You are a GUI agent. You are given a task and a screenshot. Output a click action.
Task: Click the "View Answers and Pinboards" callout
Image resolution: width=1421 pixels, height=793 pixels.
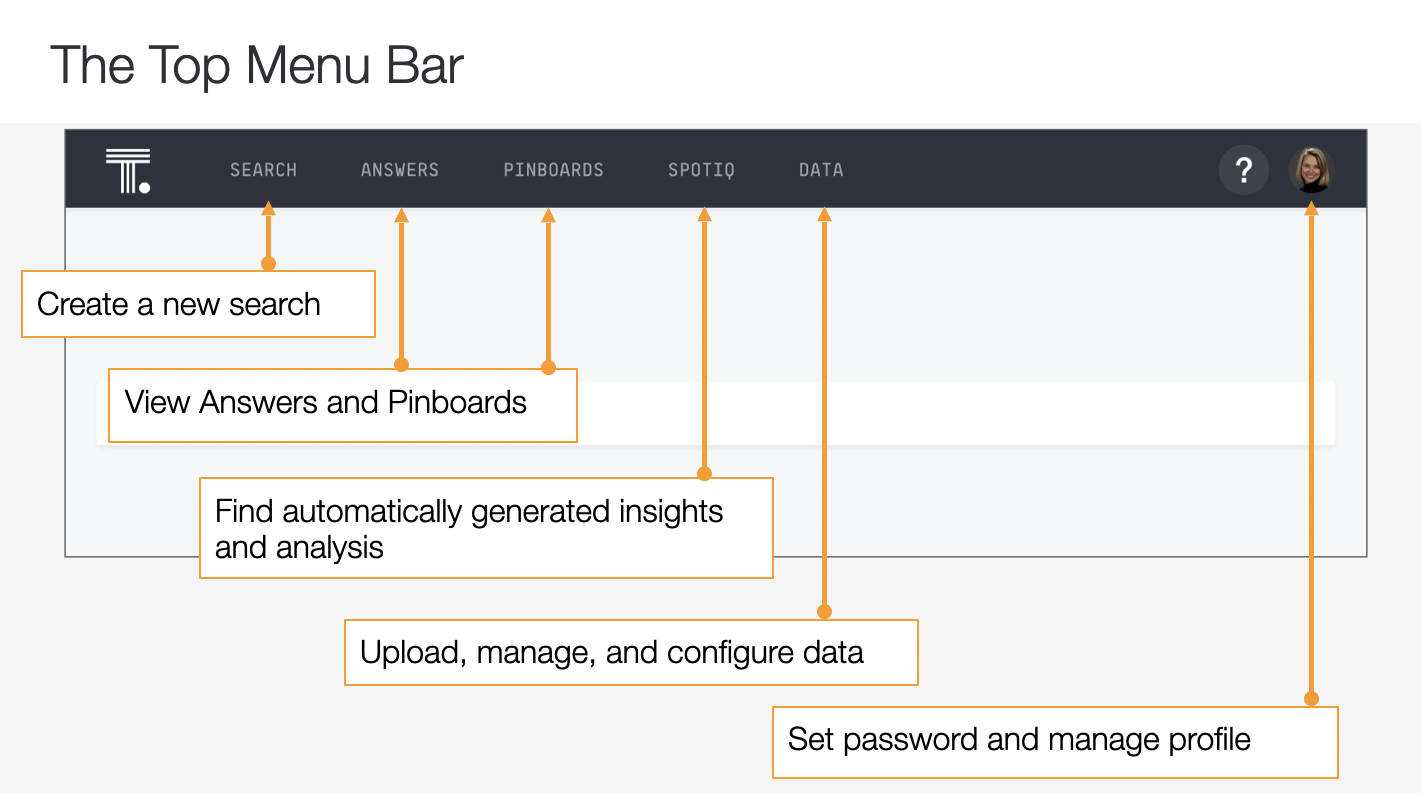tap(342, 403)
